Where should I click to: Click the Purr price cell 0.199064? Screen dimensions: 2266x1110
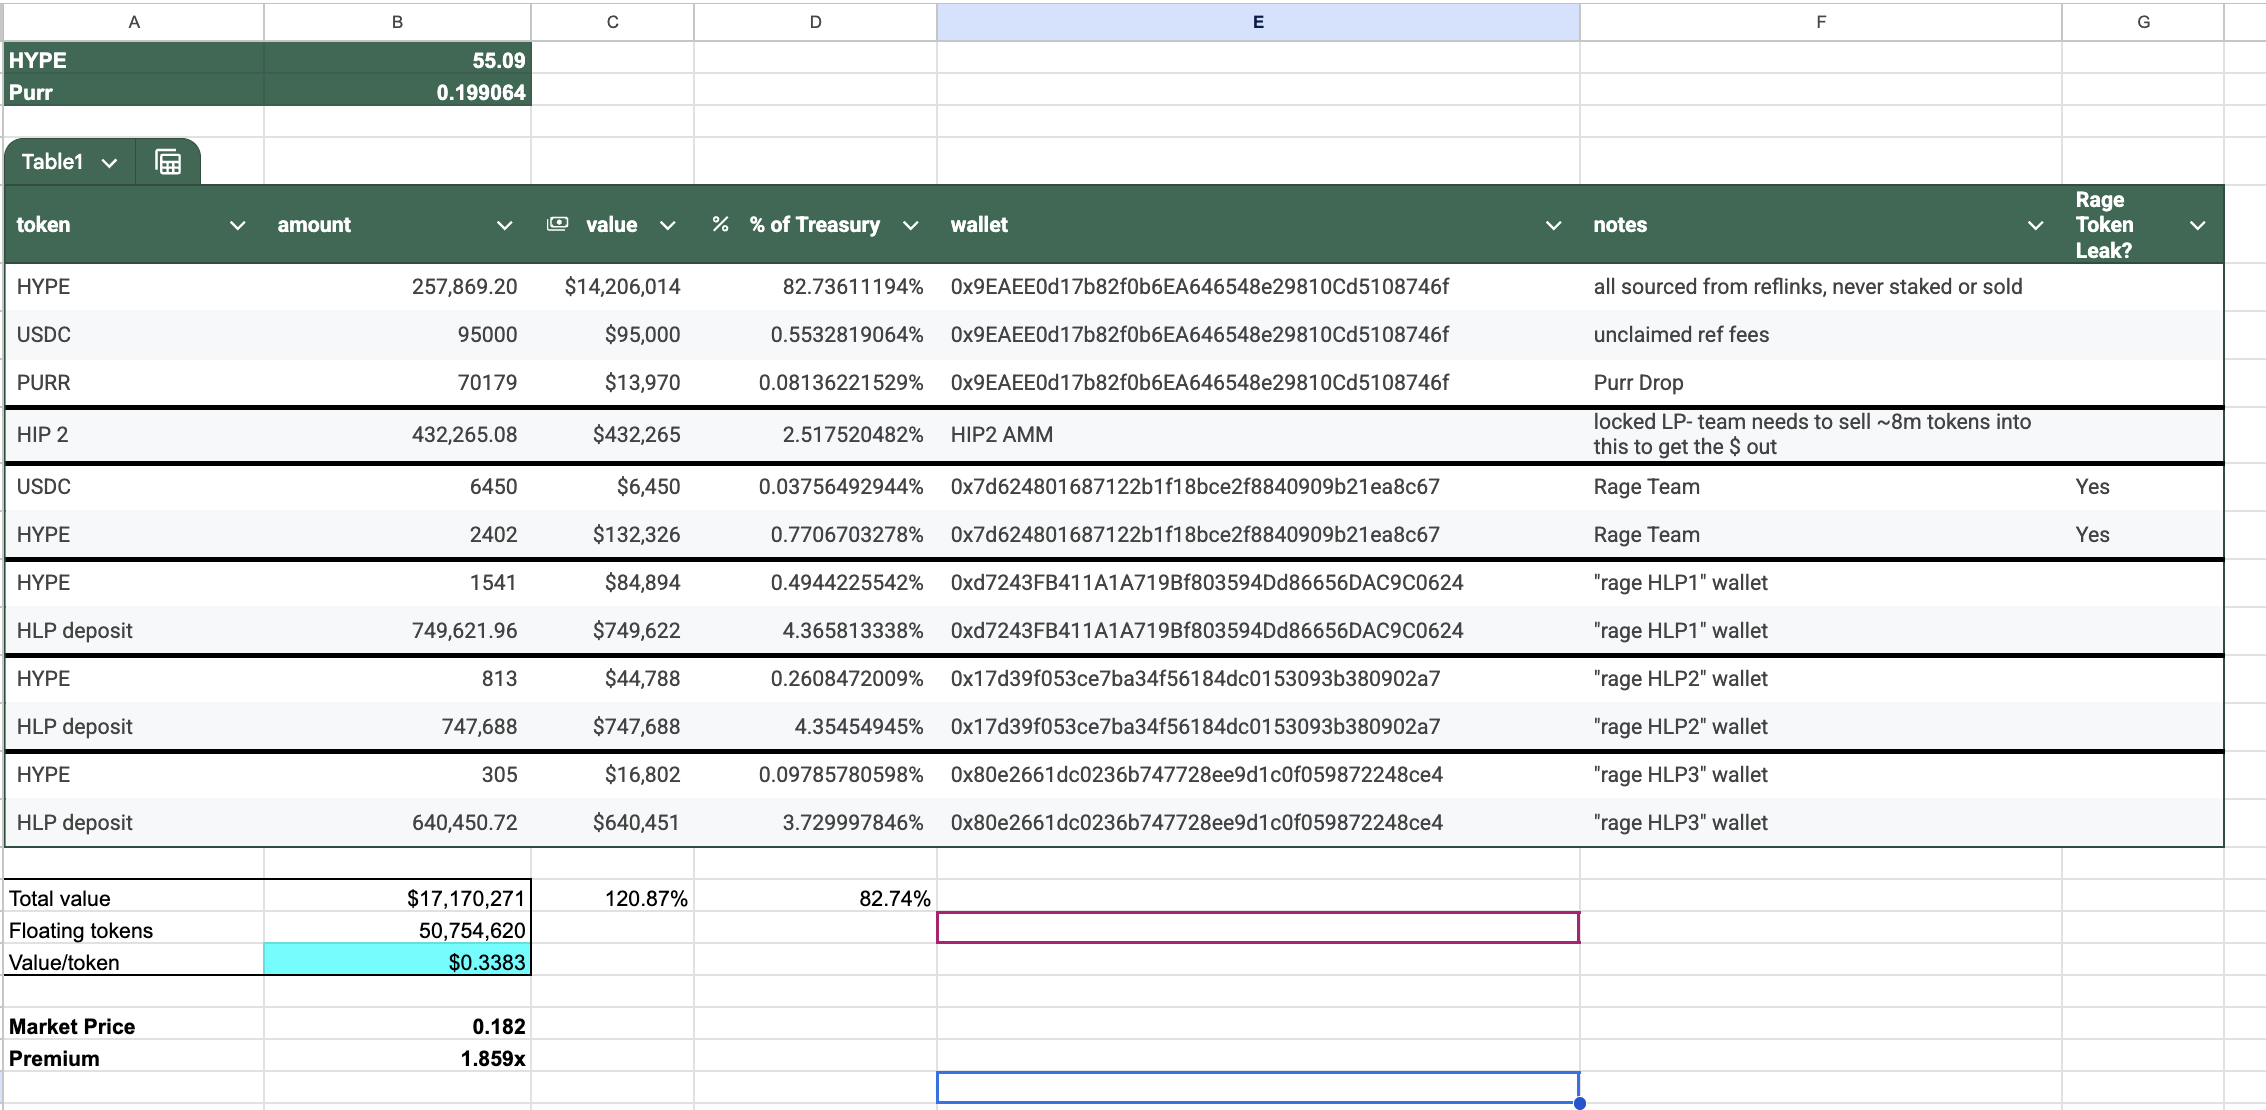click(x=397, y=91)
